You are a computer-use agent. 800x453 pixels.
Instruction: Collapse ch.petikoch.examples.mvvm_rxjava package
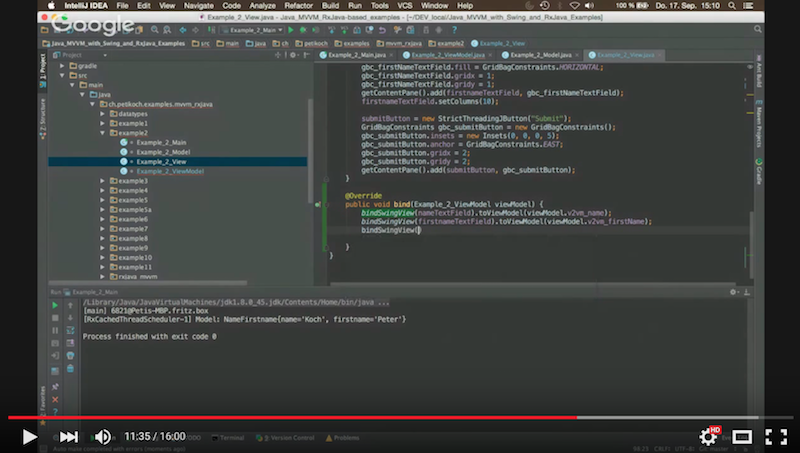[x=93, y=104]
